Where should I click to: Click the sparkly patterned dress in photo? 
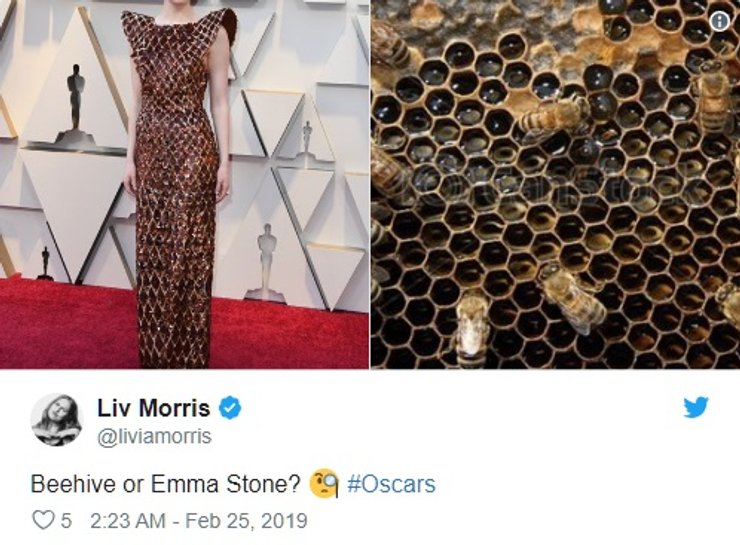coord(177,189)
